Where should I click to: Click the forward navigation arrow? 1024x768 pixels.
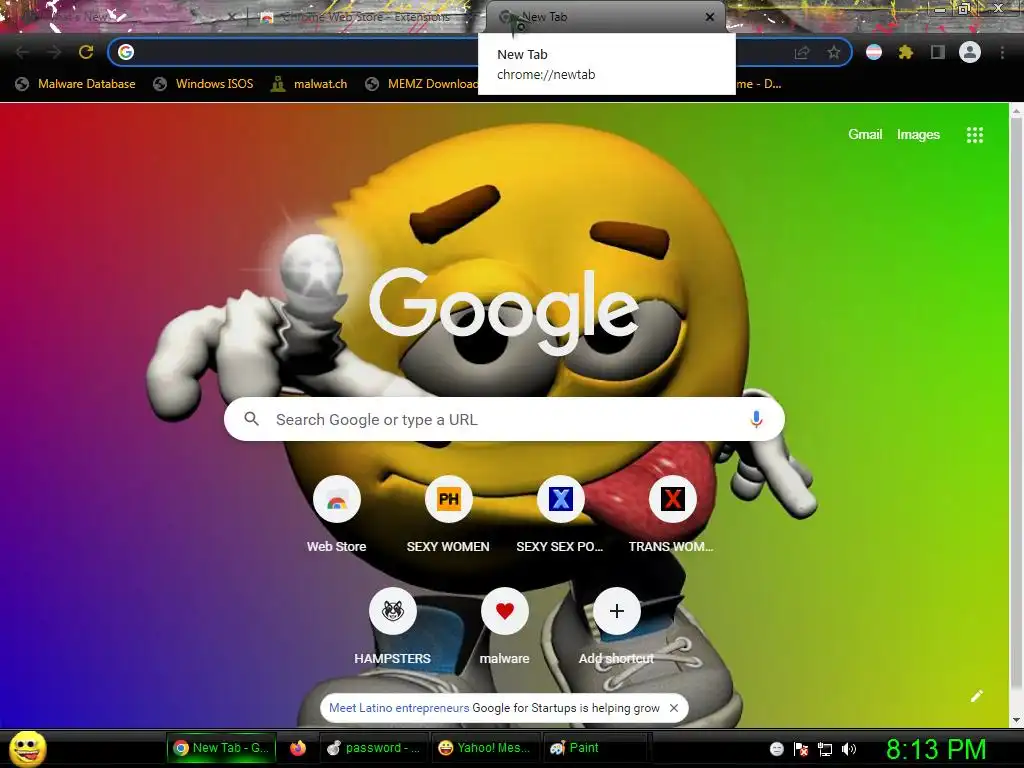(x=54, y=52)
